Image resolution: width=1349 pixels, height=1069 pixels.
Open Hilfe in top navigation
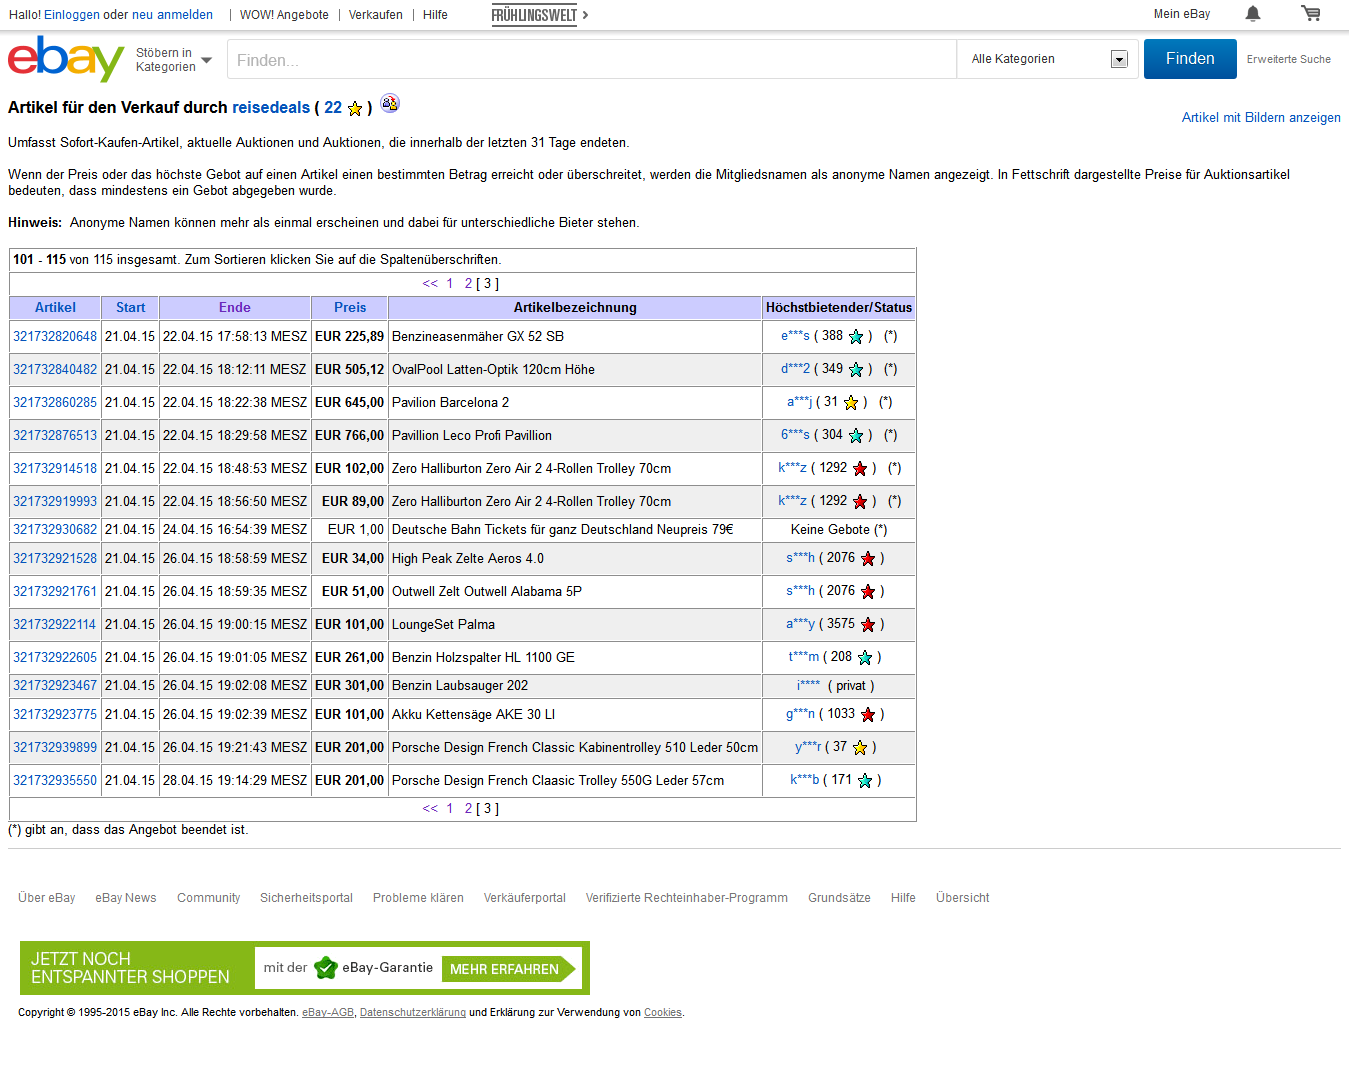[435, 15]
